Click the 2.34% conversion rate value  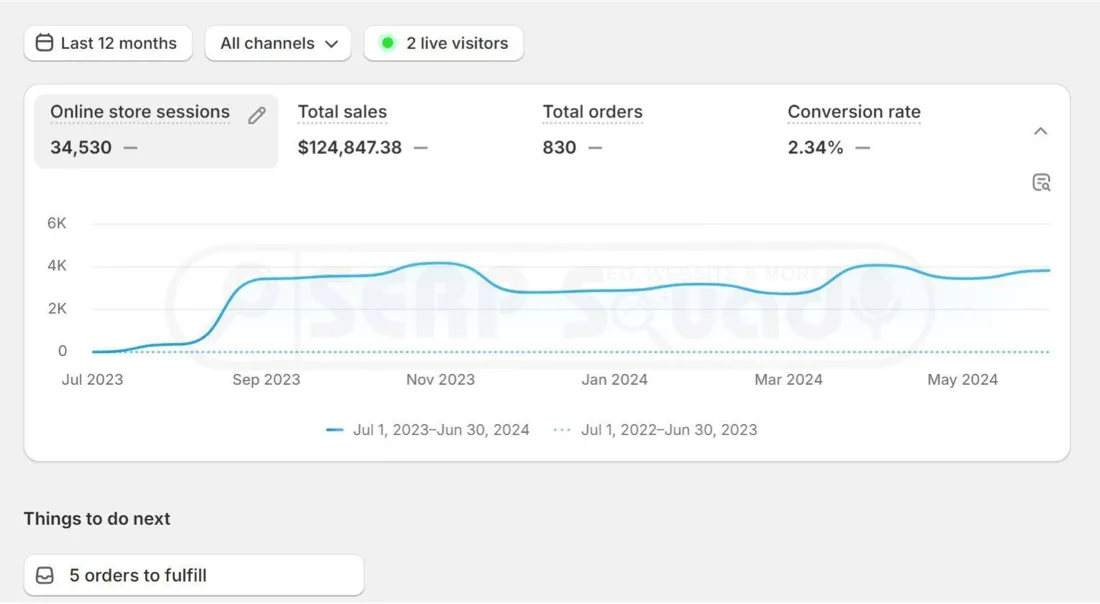[815, 147]
